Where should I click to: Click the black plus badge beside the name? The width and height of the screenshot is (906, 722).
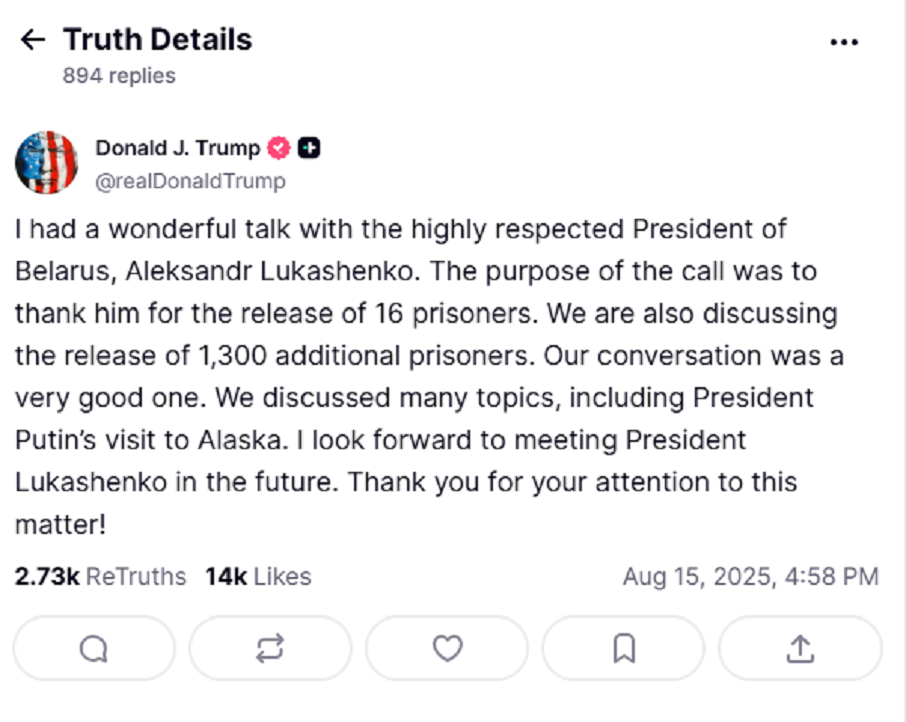tap(309, 148)
